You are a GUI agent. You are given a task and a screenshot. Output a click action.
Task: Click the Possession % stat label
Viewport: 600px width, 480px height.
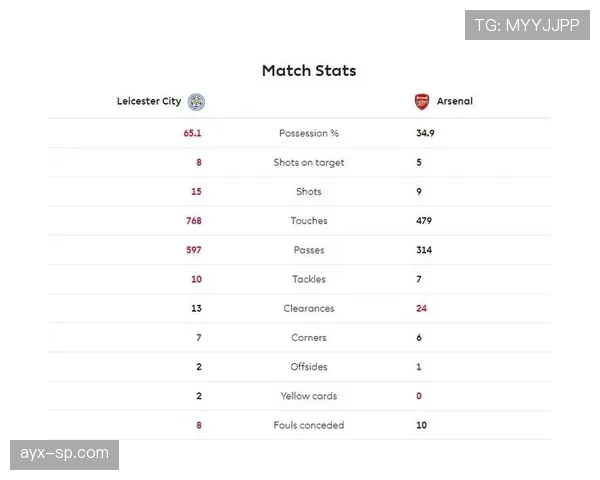pos(309,133)
